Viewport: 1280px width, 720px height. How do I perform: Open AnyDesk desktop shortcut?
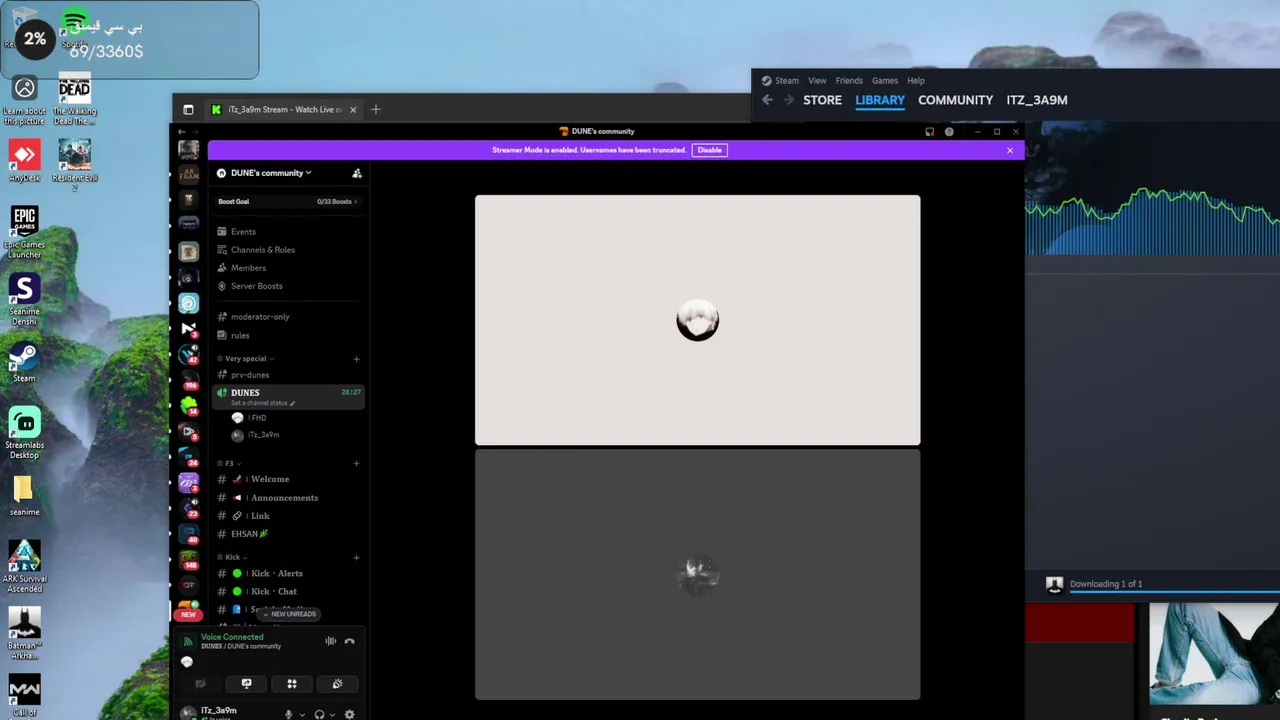(25, 161)
